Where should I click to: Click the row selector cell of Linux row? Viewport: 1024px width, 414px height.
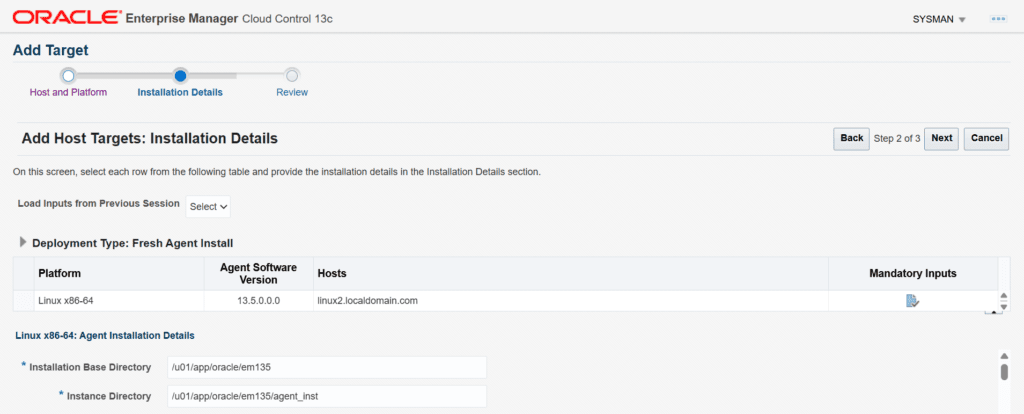pyautogui.click(x=24, y=301)
